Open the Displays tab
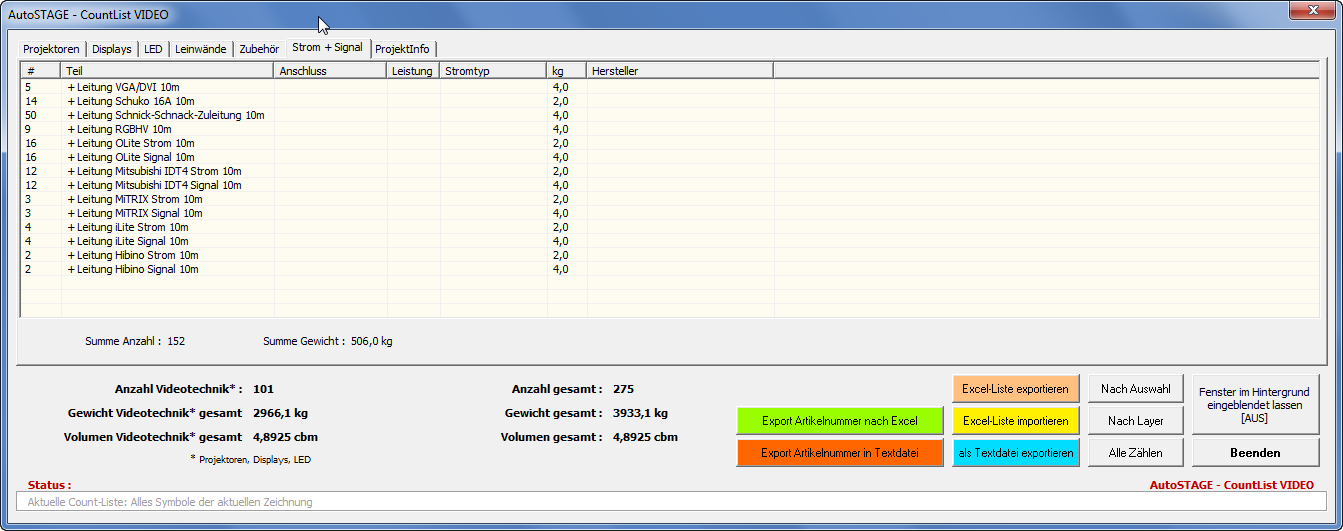The image size is (1343, 531). [112, 49]
